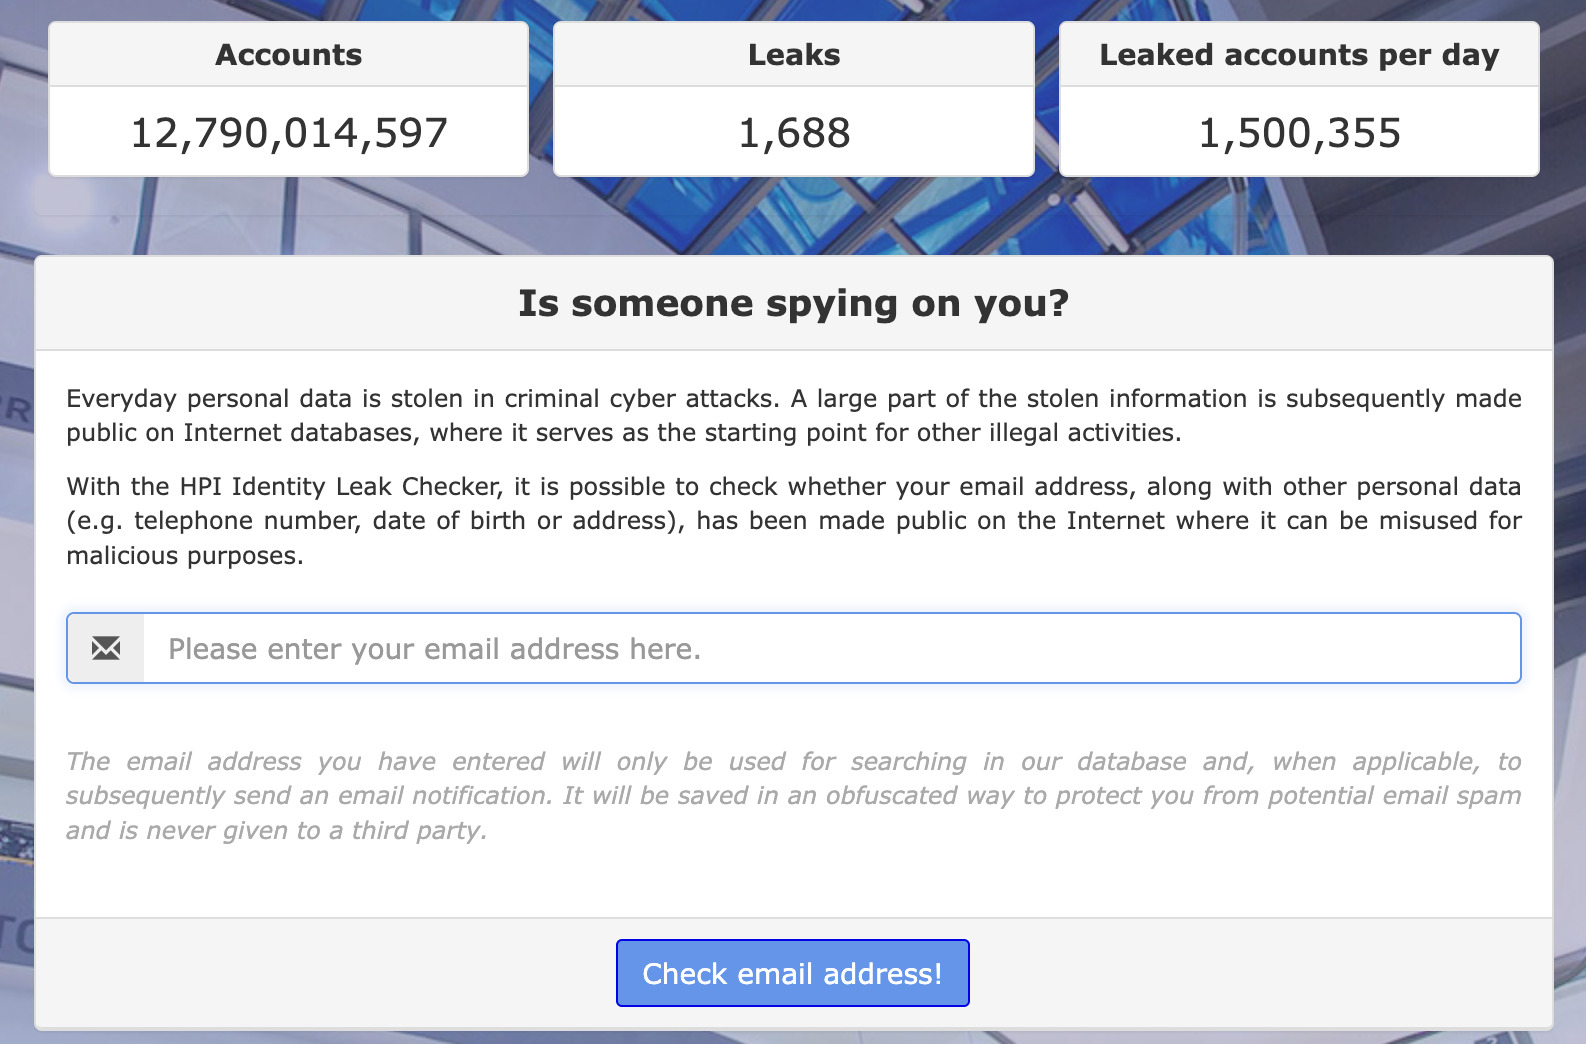Screen dimensions: 1586x1044
Task: Click the Please enter your email placeholder text
Action: (x=434, y=649)
